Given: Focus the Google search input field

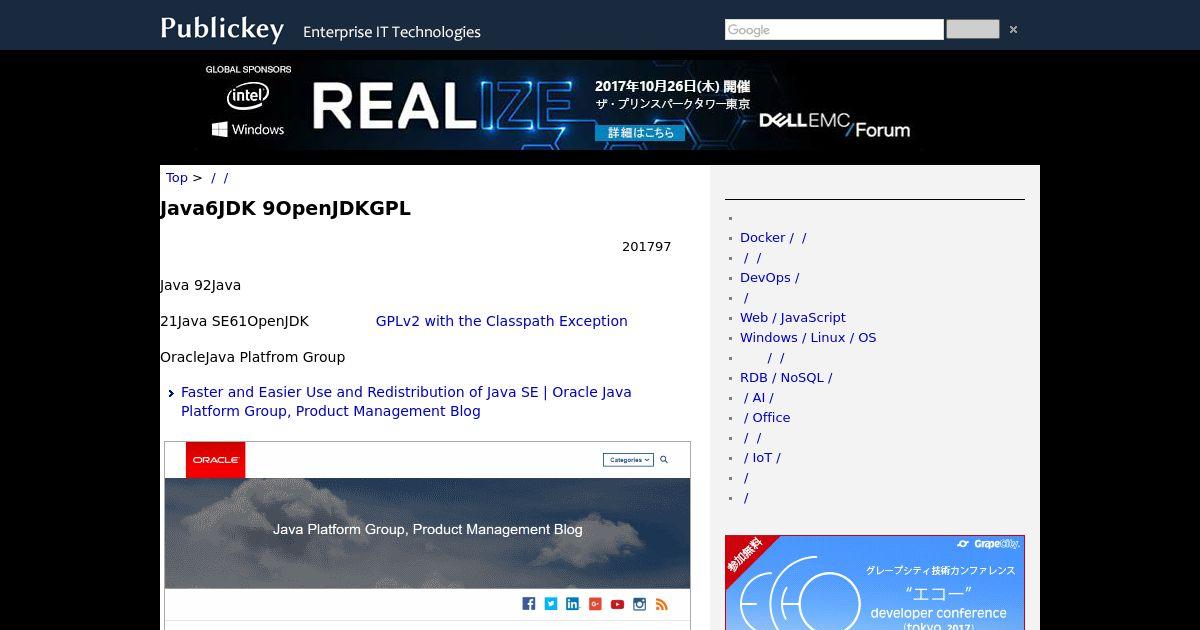Looking at the screenshot, I should click(834, 30).
